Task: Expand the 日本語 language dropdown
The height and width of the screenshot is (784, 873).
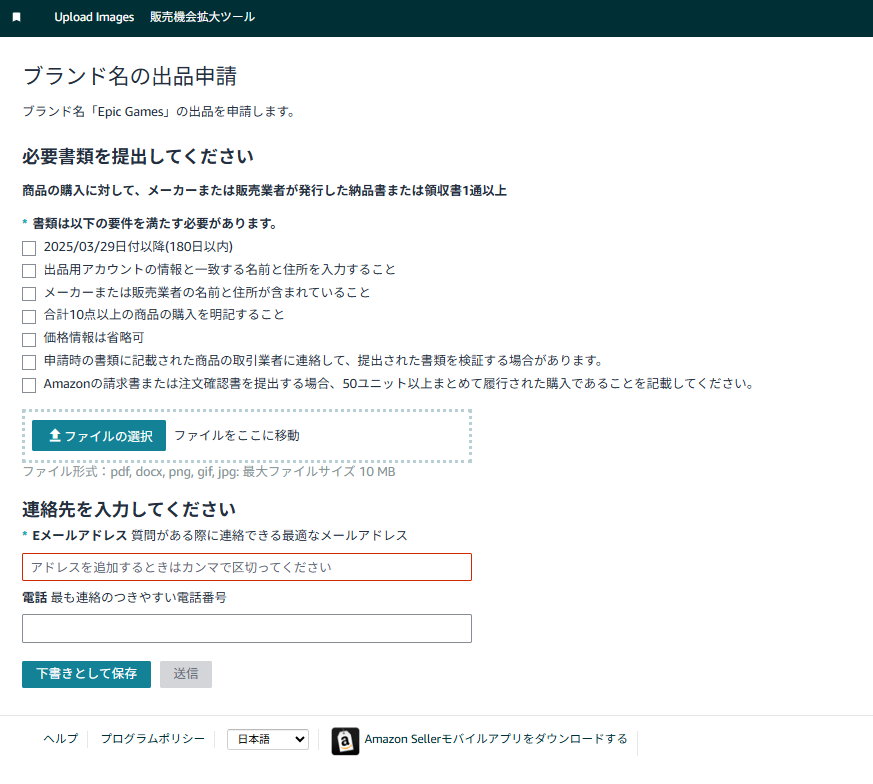Action: [268, 739]
